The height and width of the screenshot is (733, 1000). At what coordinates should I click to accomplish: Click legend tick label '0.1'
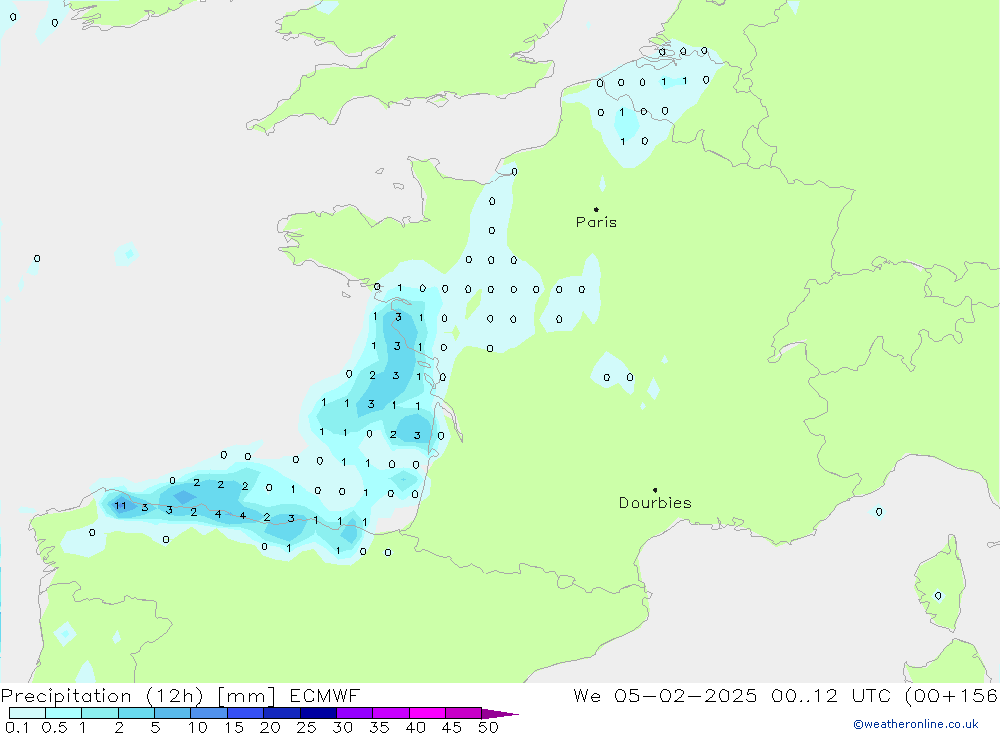[x=17, y=727]
